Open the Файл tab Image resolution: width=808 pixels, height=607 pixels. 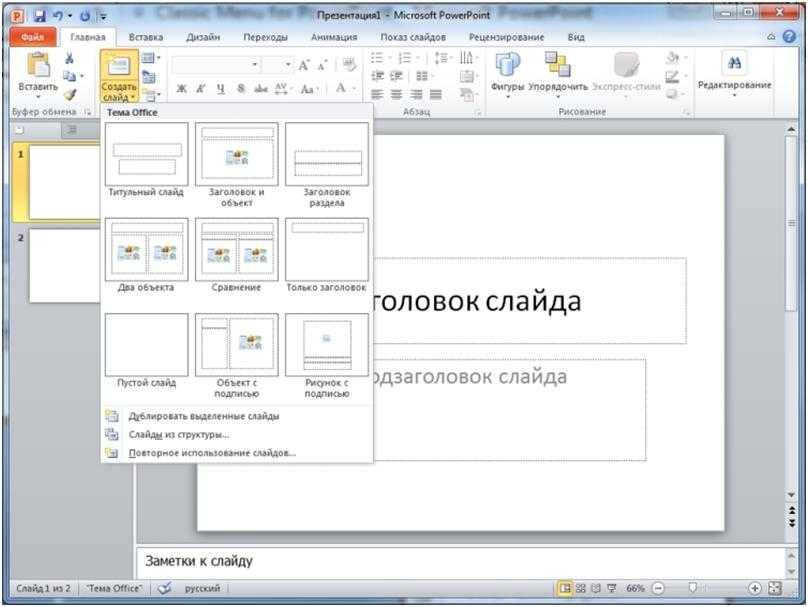pos(32,37)
